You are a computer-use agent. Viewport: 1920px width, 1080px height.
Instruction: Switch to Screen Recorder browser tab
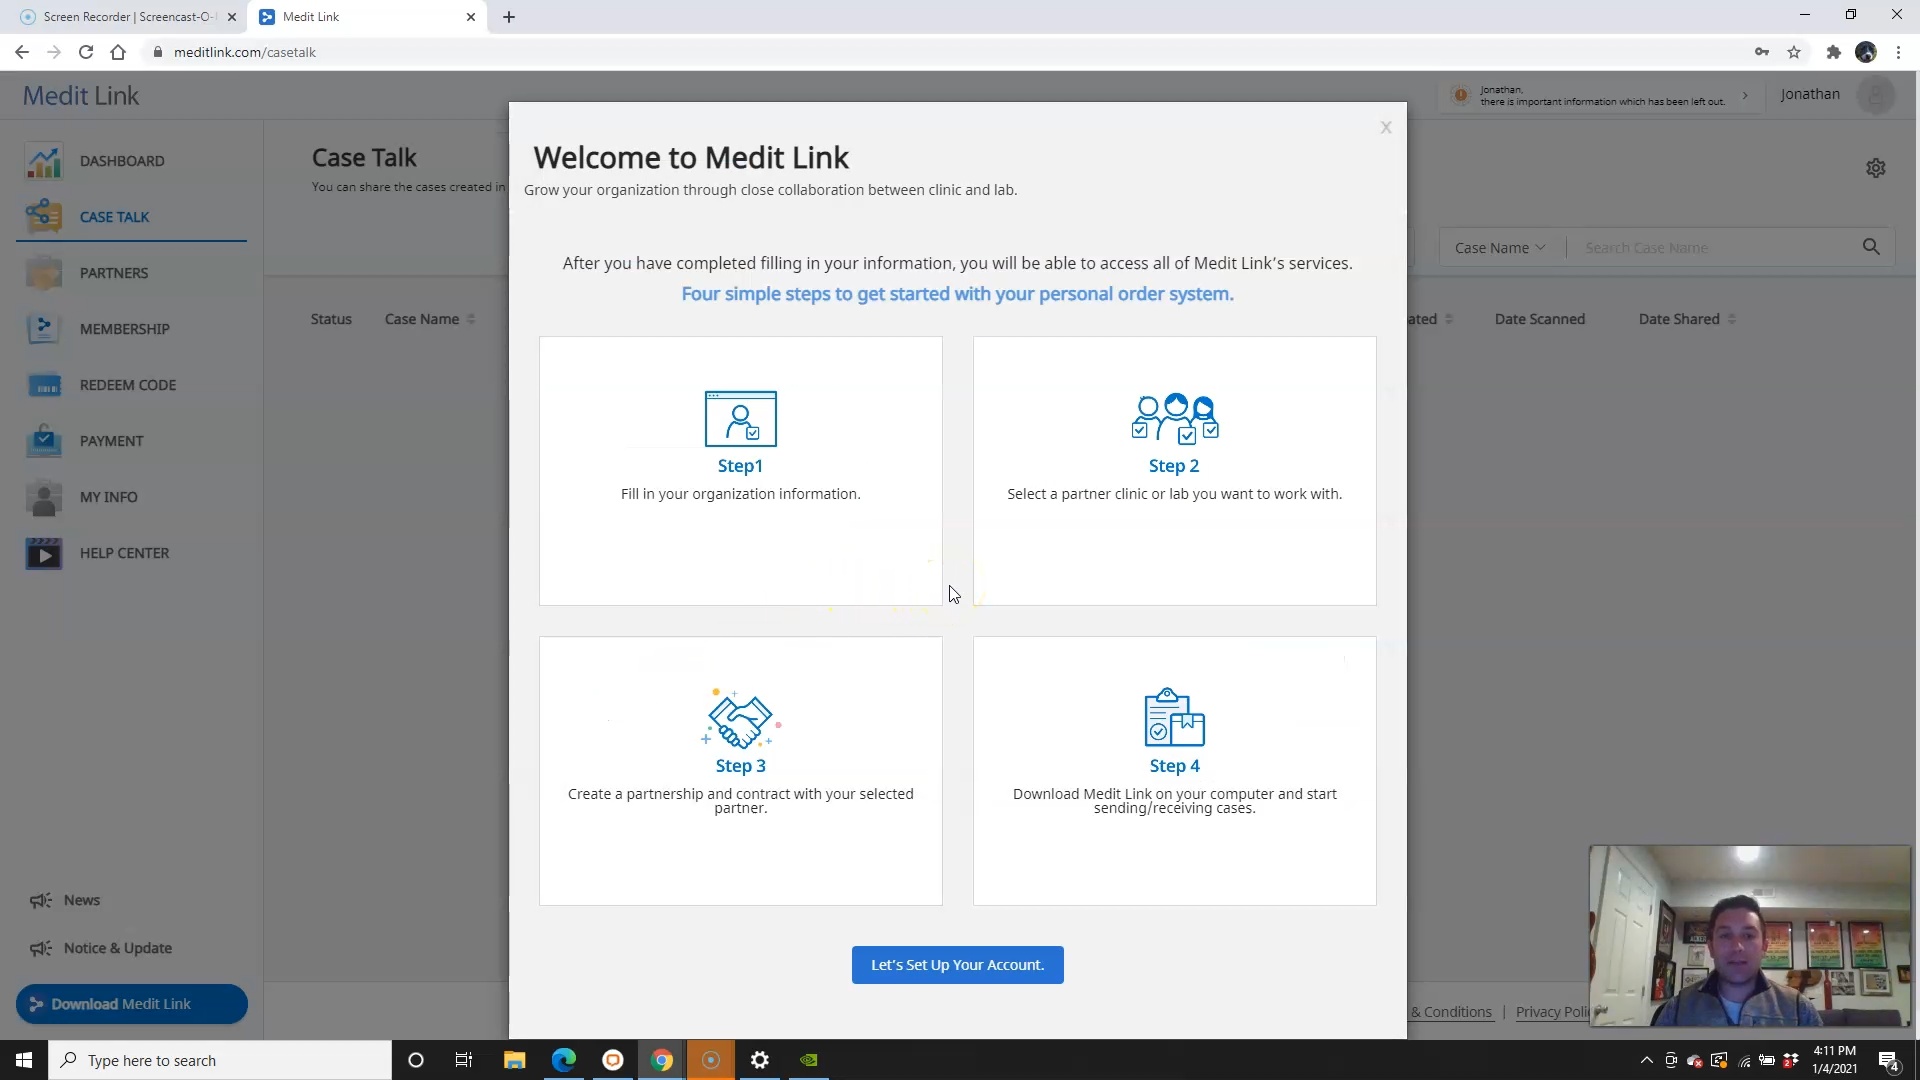point(130,17)
